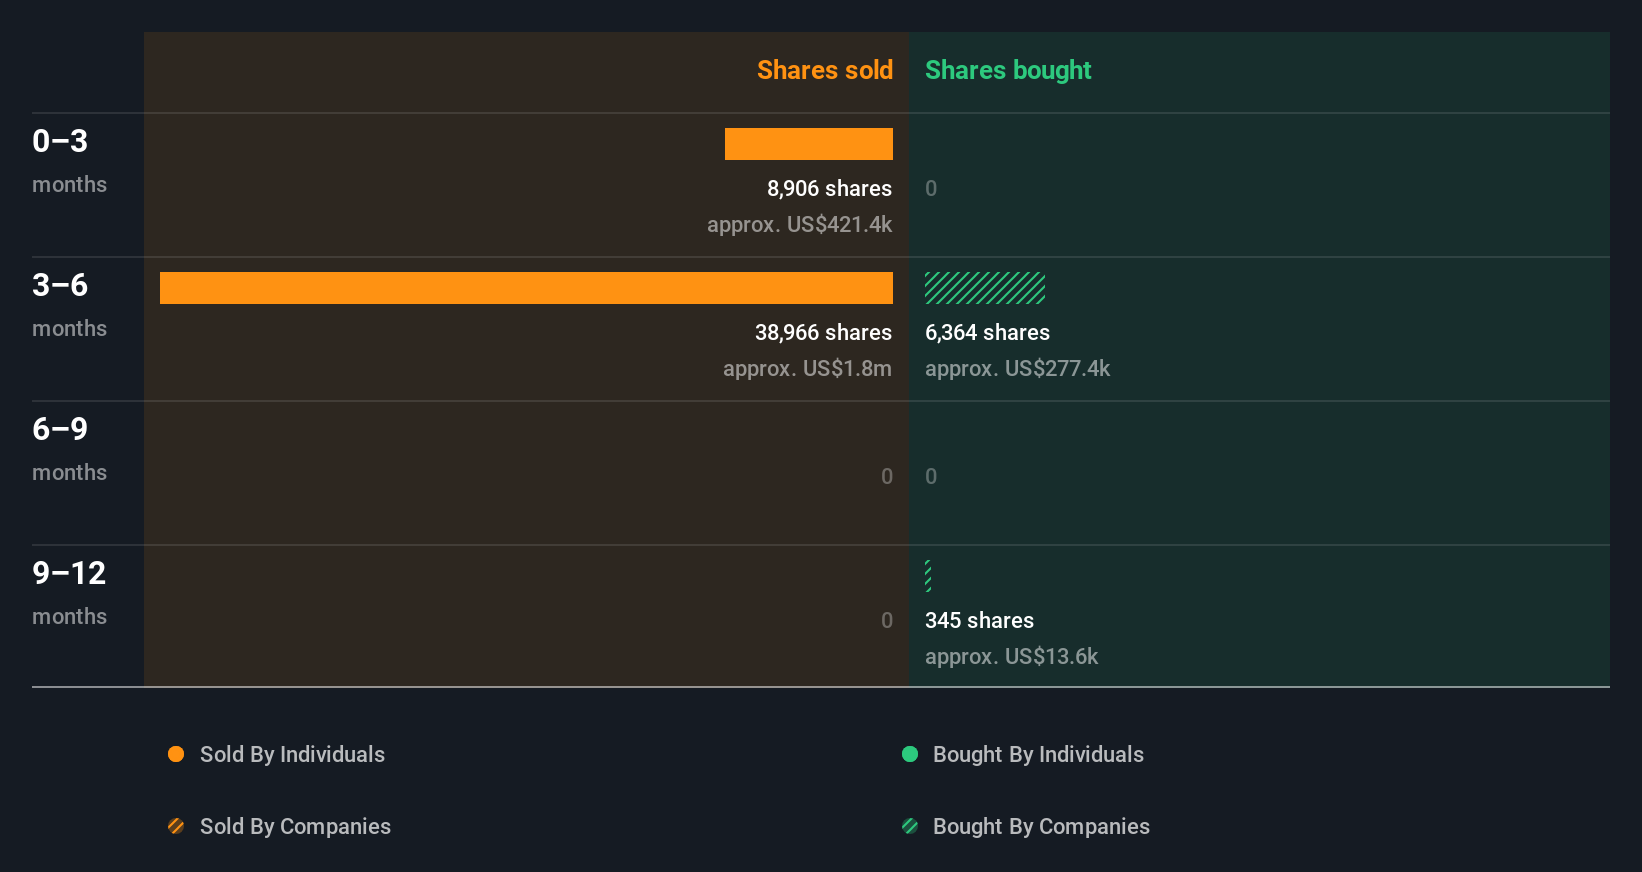Click the approx. US$277.4k amount
The width and height of the screenshot is (1642, 872).
click(x=1017, y=368)
